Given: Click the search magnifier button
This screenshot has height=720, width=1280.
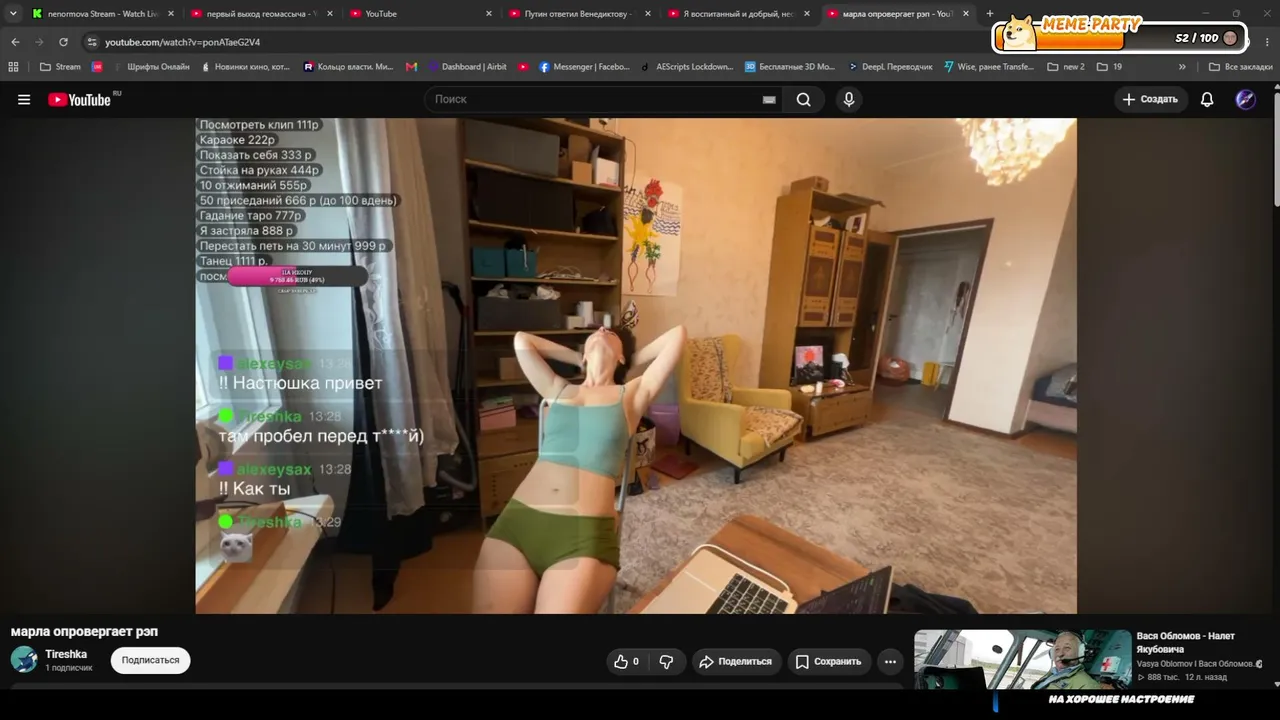Looking at the screenshot, I should coord(803,99).
